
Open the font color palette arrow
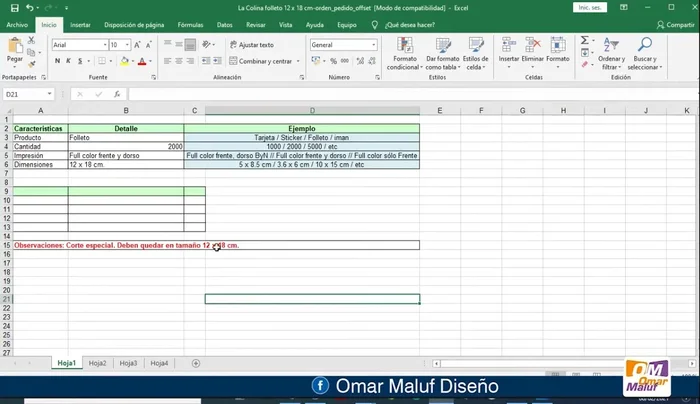[150, 61]
